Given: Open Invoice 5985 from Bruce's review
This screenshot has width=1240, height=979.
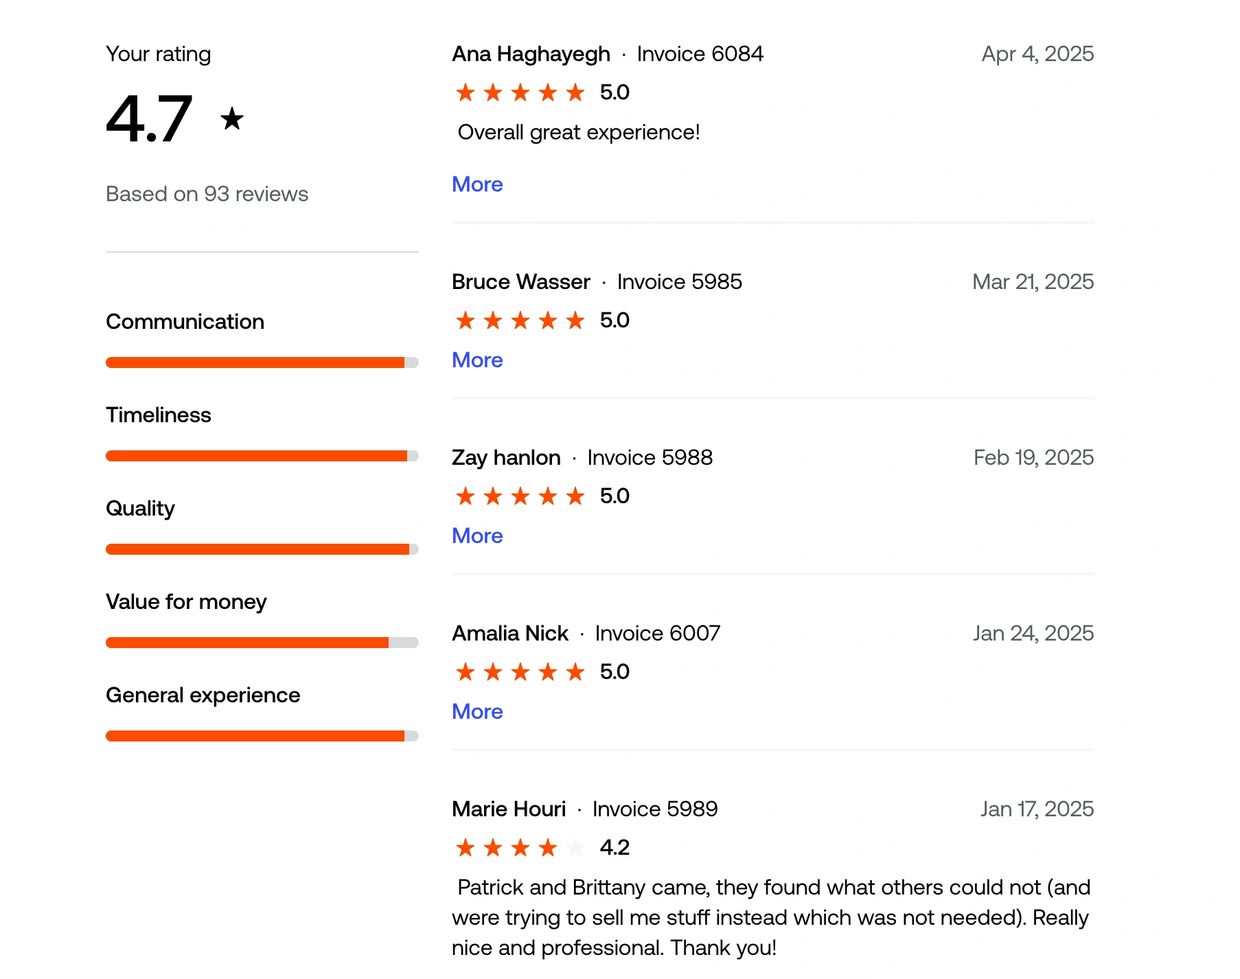Looking at the screenshot, I should click(680, 282).
